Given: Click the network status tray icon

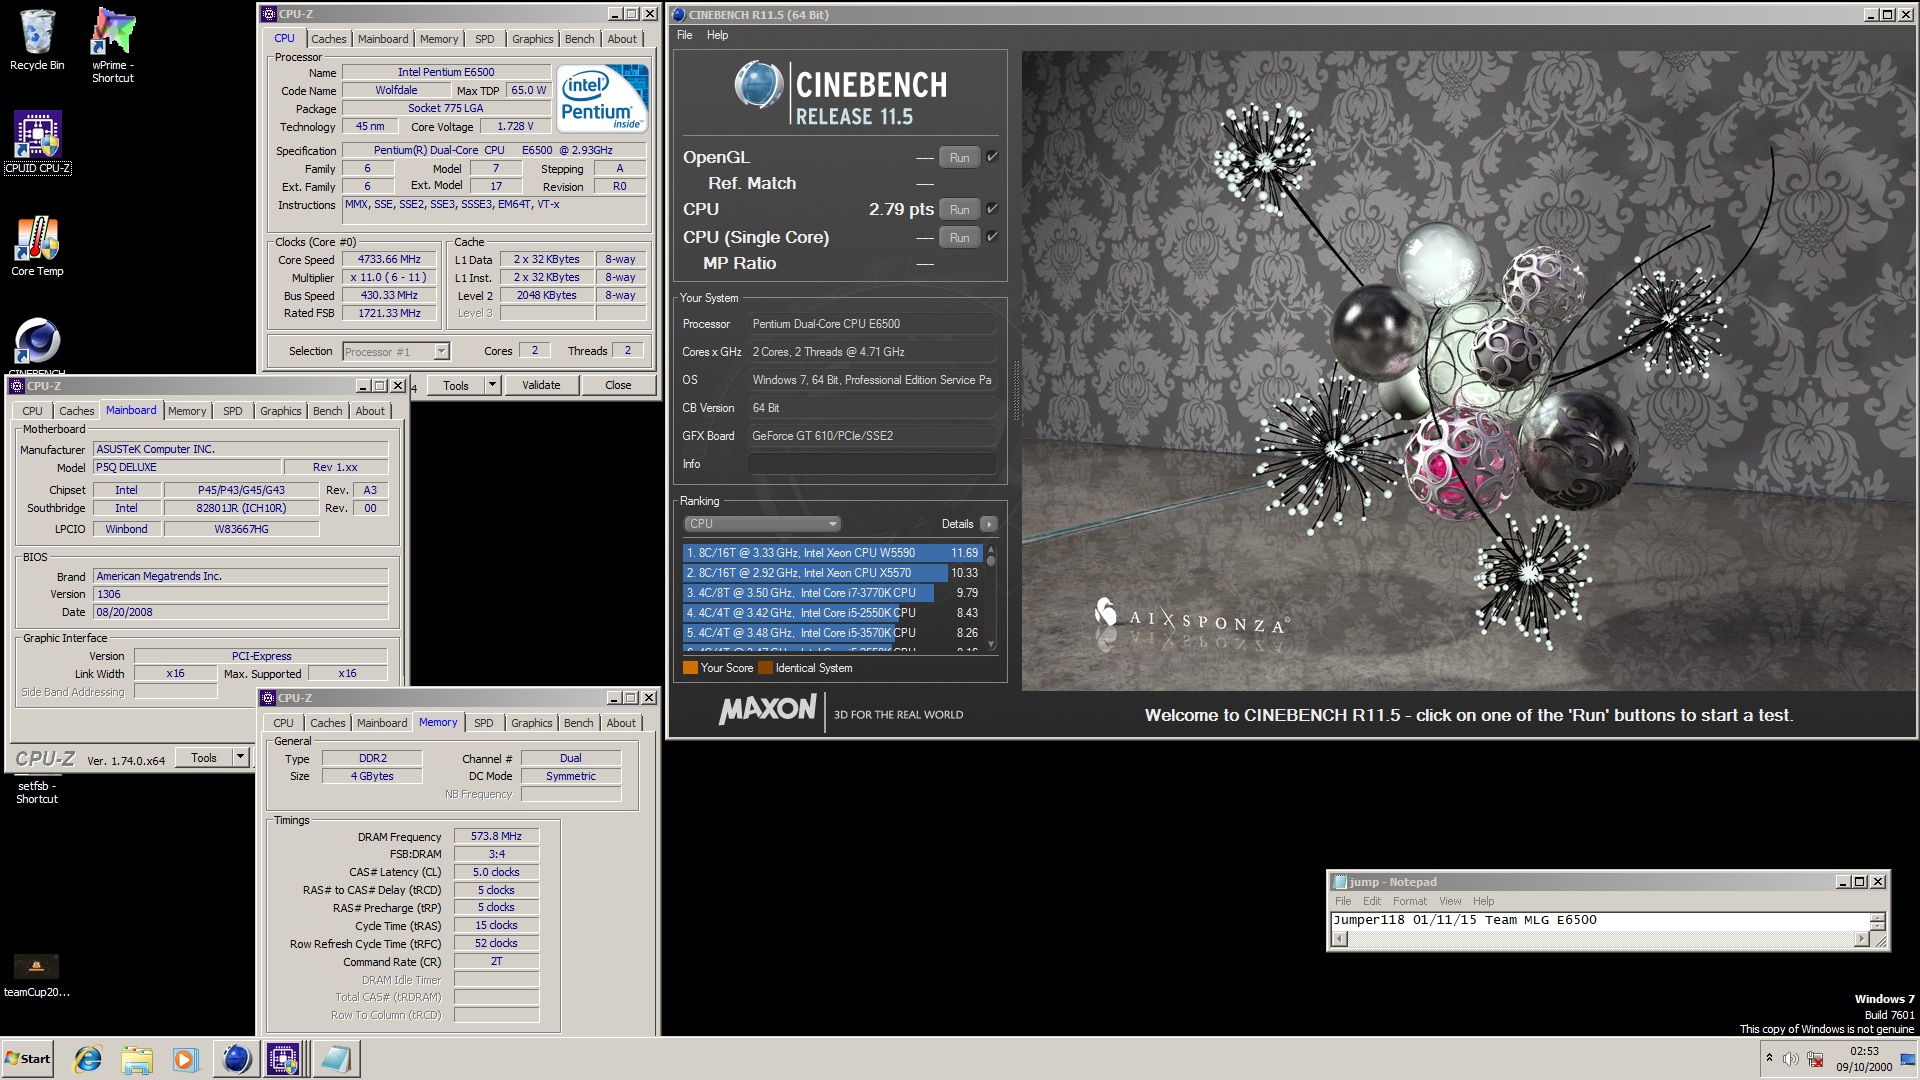Looking at the screenshot, I should click(x=1815, y=1059).
